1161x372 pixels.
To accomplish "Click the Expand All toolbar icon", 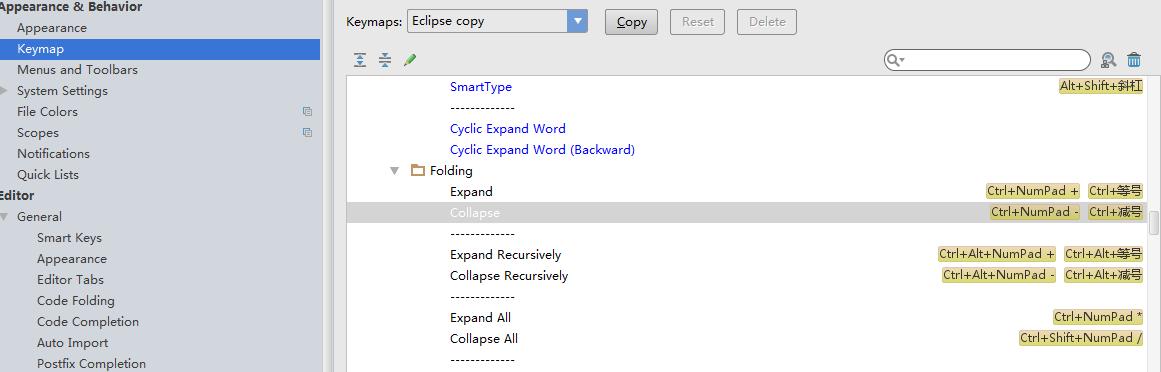I will pyautogui.click(x=360, y=60).
